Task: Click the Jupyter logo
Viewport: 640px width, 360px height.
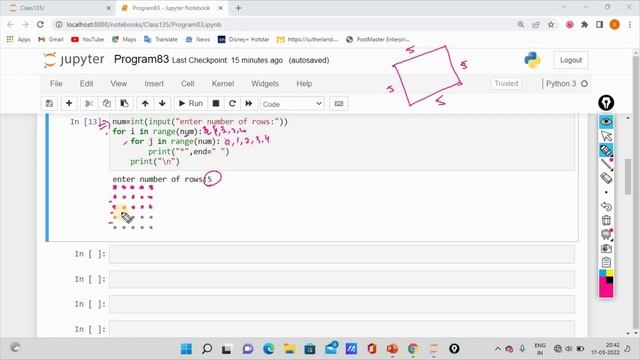Action: (x=74, y=60)
